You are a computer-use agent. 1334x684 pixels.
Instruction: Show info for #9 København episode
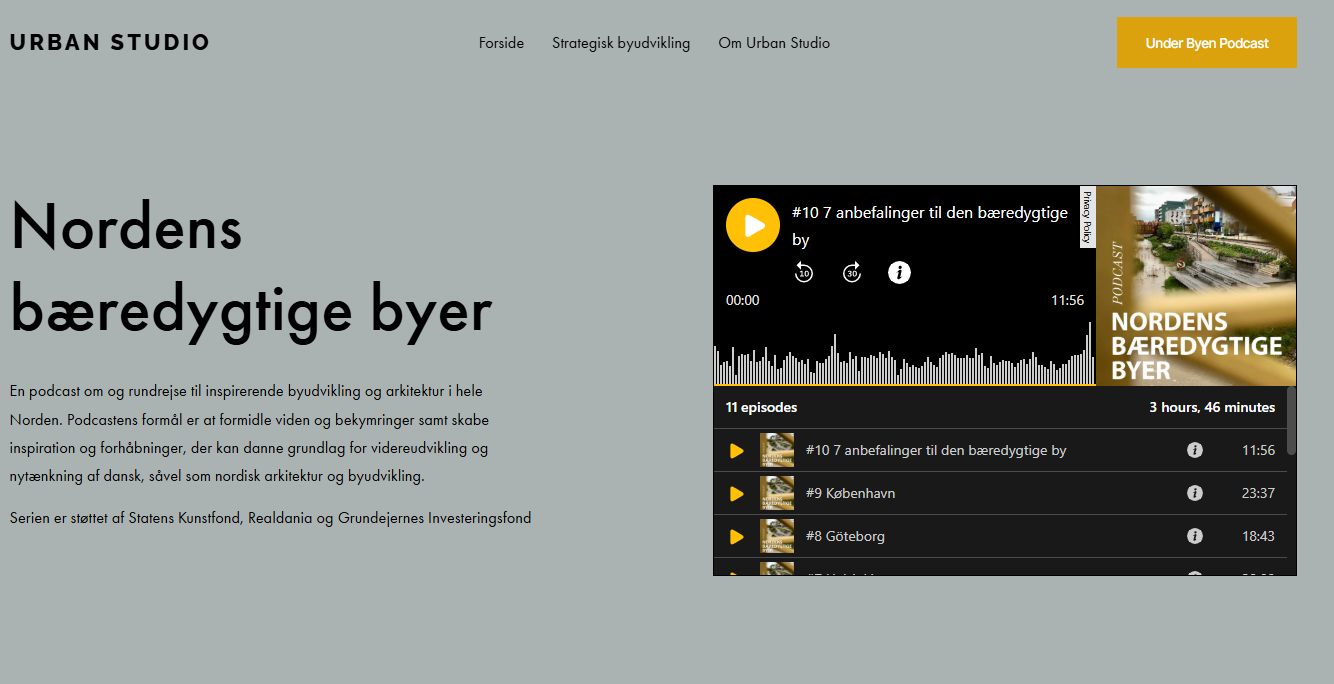coord(1194,494)
